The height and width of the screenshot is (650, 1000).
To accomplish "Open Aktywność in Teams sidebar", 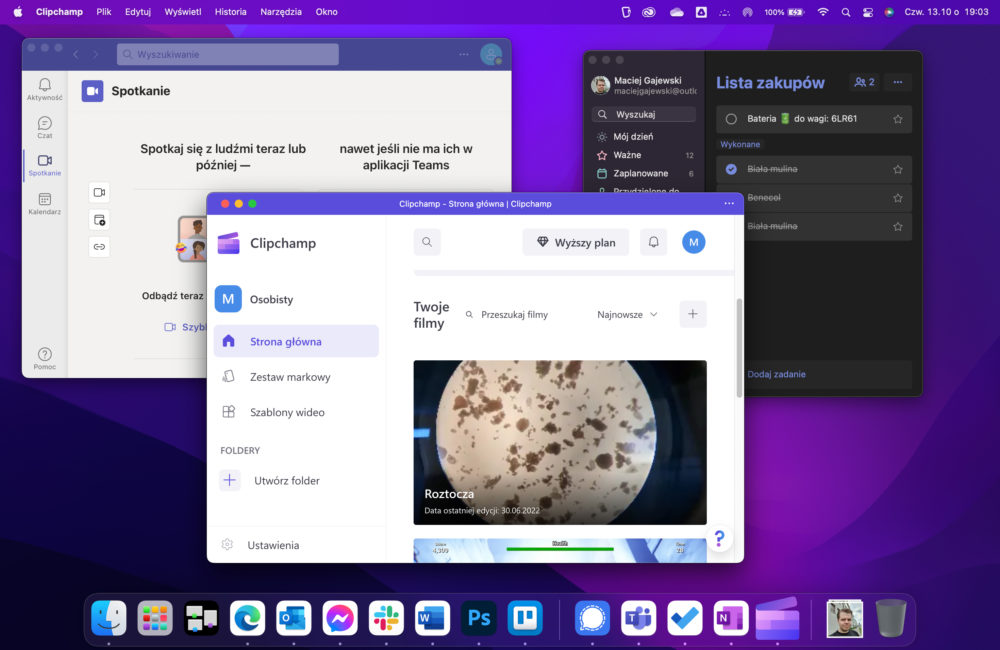I will click(x=45, y=89).
